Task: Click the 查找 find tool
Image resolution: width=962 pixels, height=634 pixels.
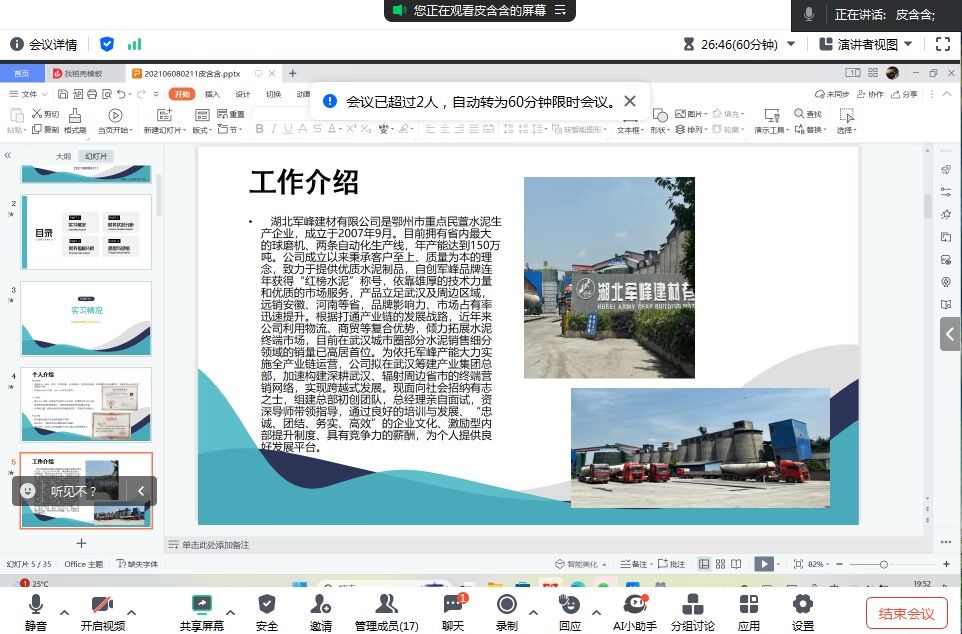Action: (807, 114)
